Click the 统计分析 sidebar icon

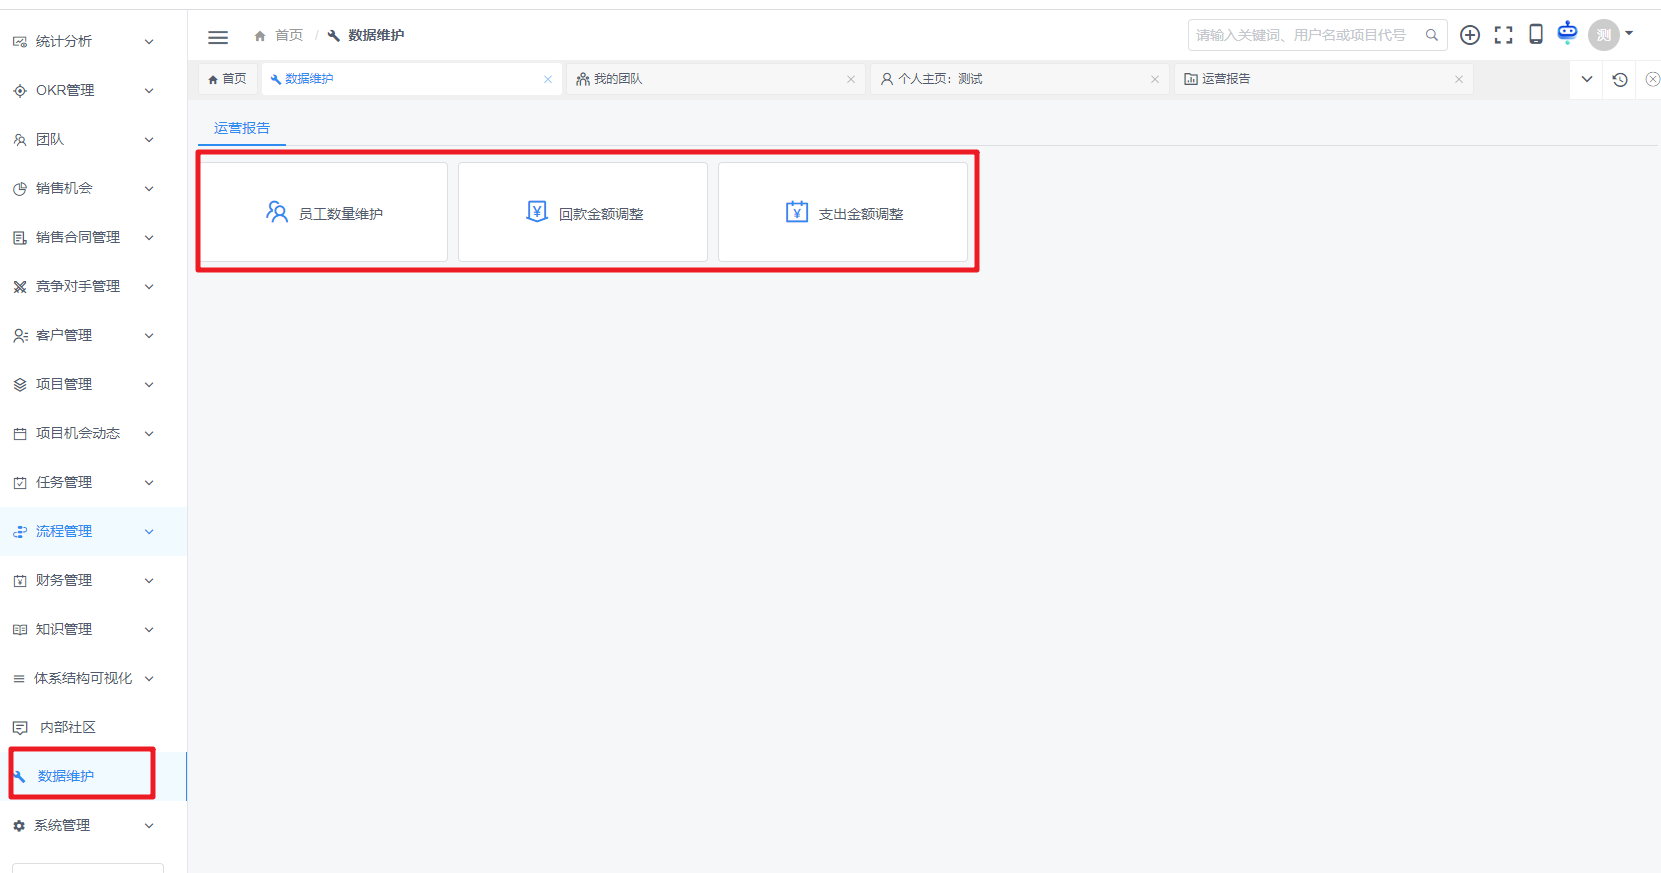pos(20,42)
